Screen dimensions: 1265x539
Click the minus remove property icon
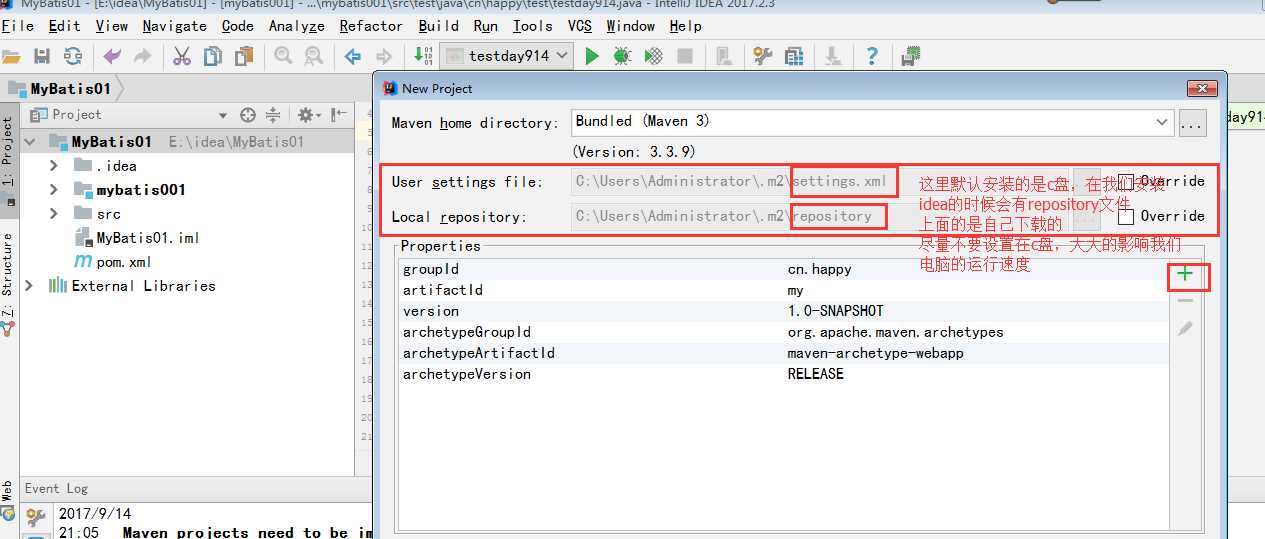coord(1185,301)
